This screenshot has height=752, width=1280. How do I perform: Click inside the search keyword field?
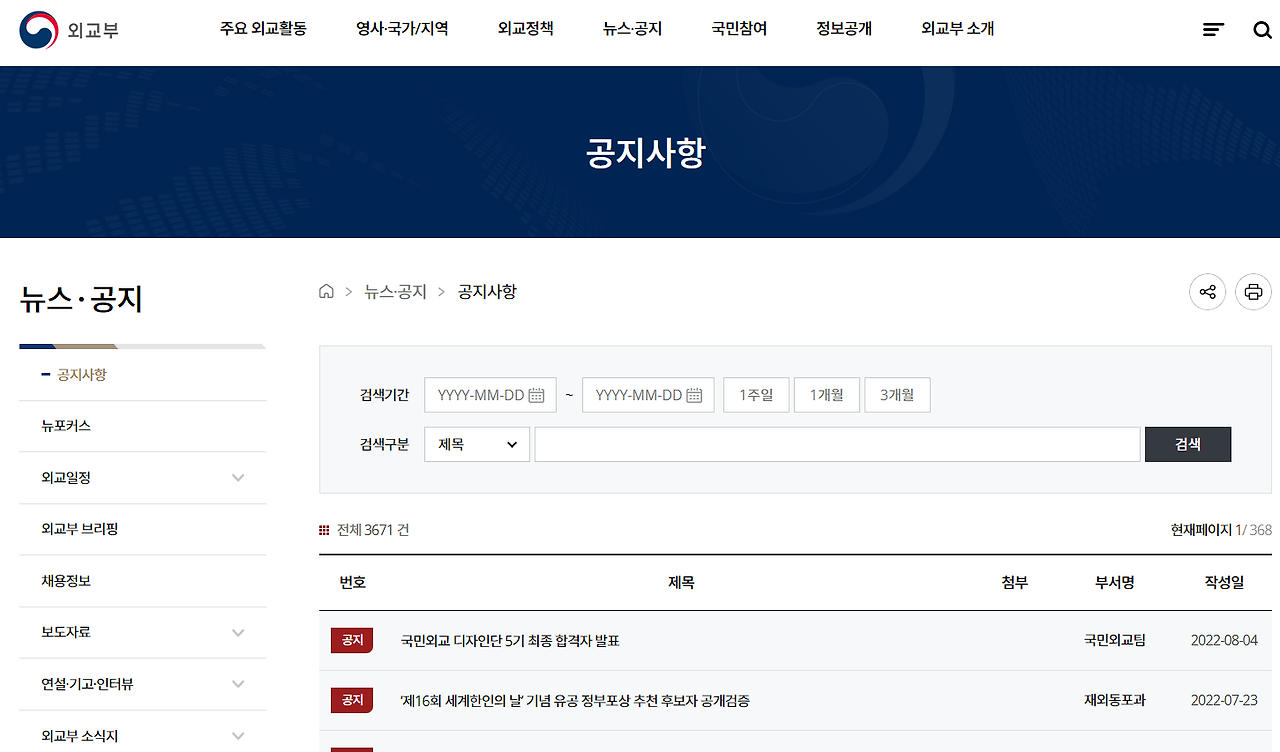836,444
